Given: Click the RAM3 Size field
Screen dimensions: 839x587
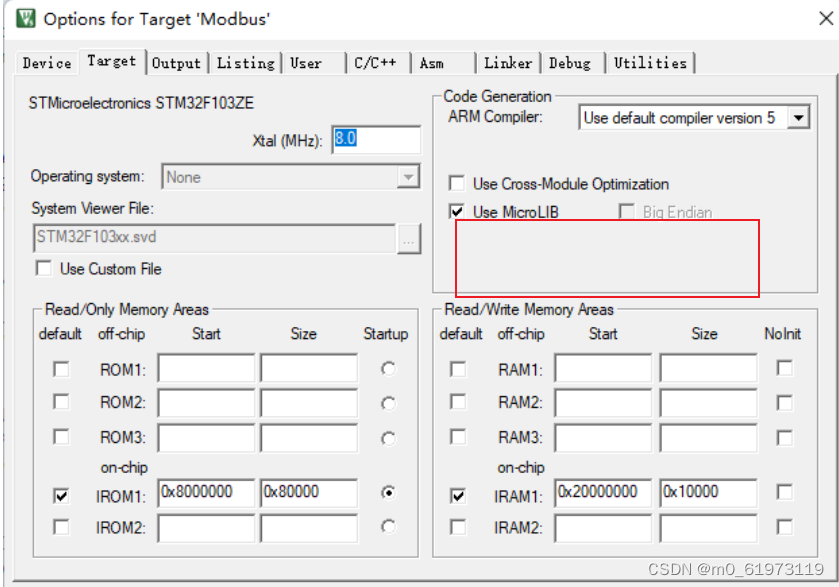Looking at the screenshot, I should pyautogui.click(x=708, y=438).
